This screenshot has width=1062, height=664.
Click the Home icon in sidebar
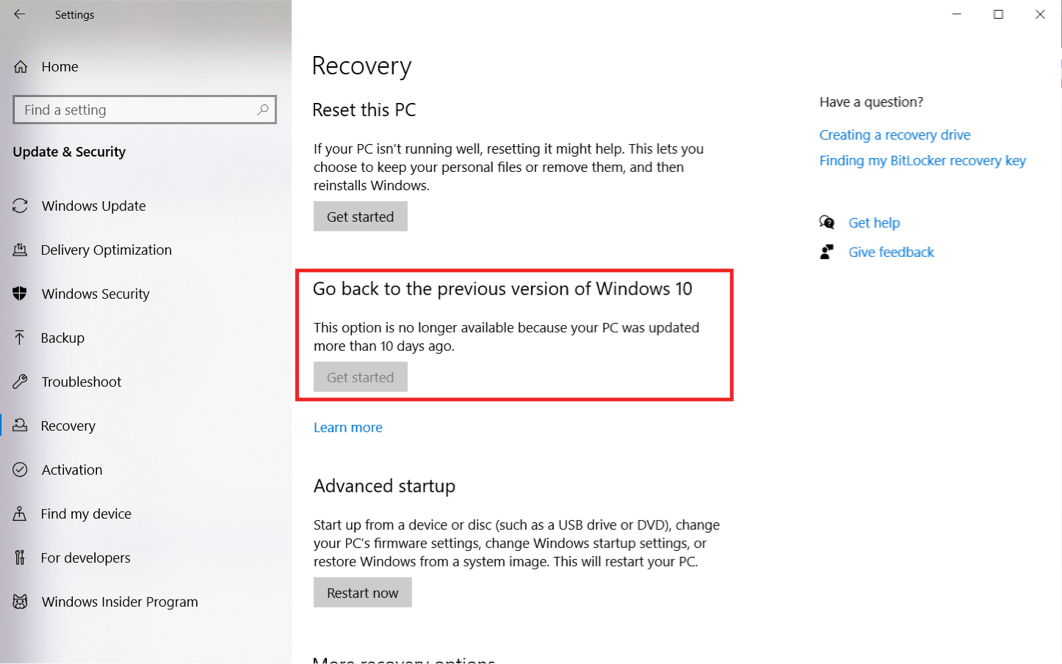(x=20, y=67)
